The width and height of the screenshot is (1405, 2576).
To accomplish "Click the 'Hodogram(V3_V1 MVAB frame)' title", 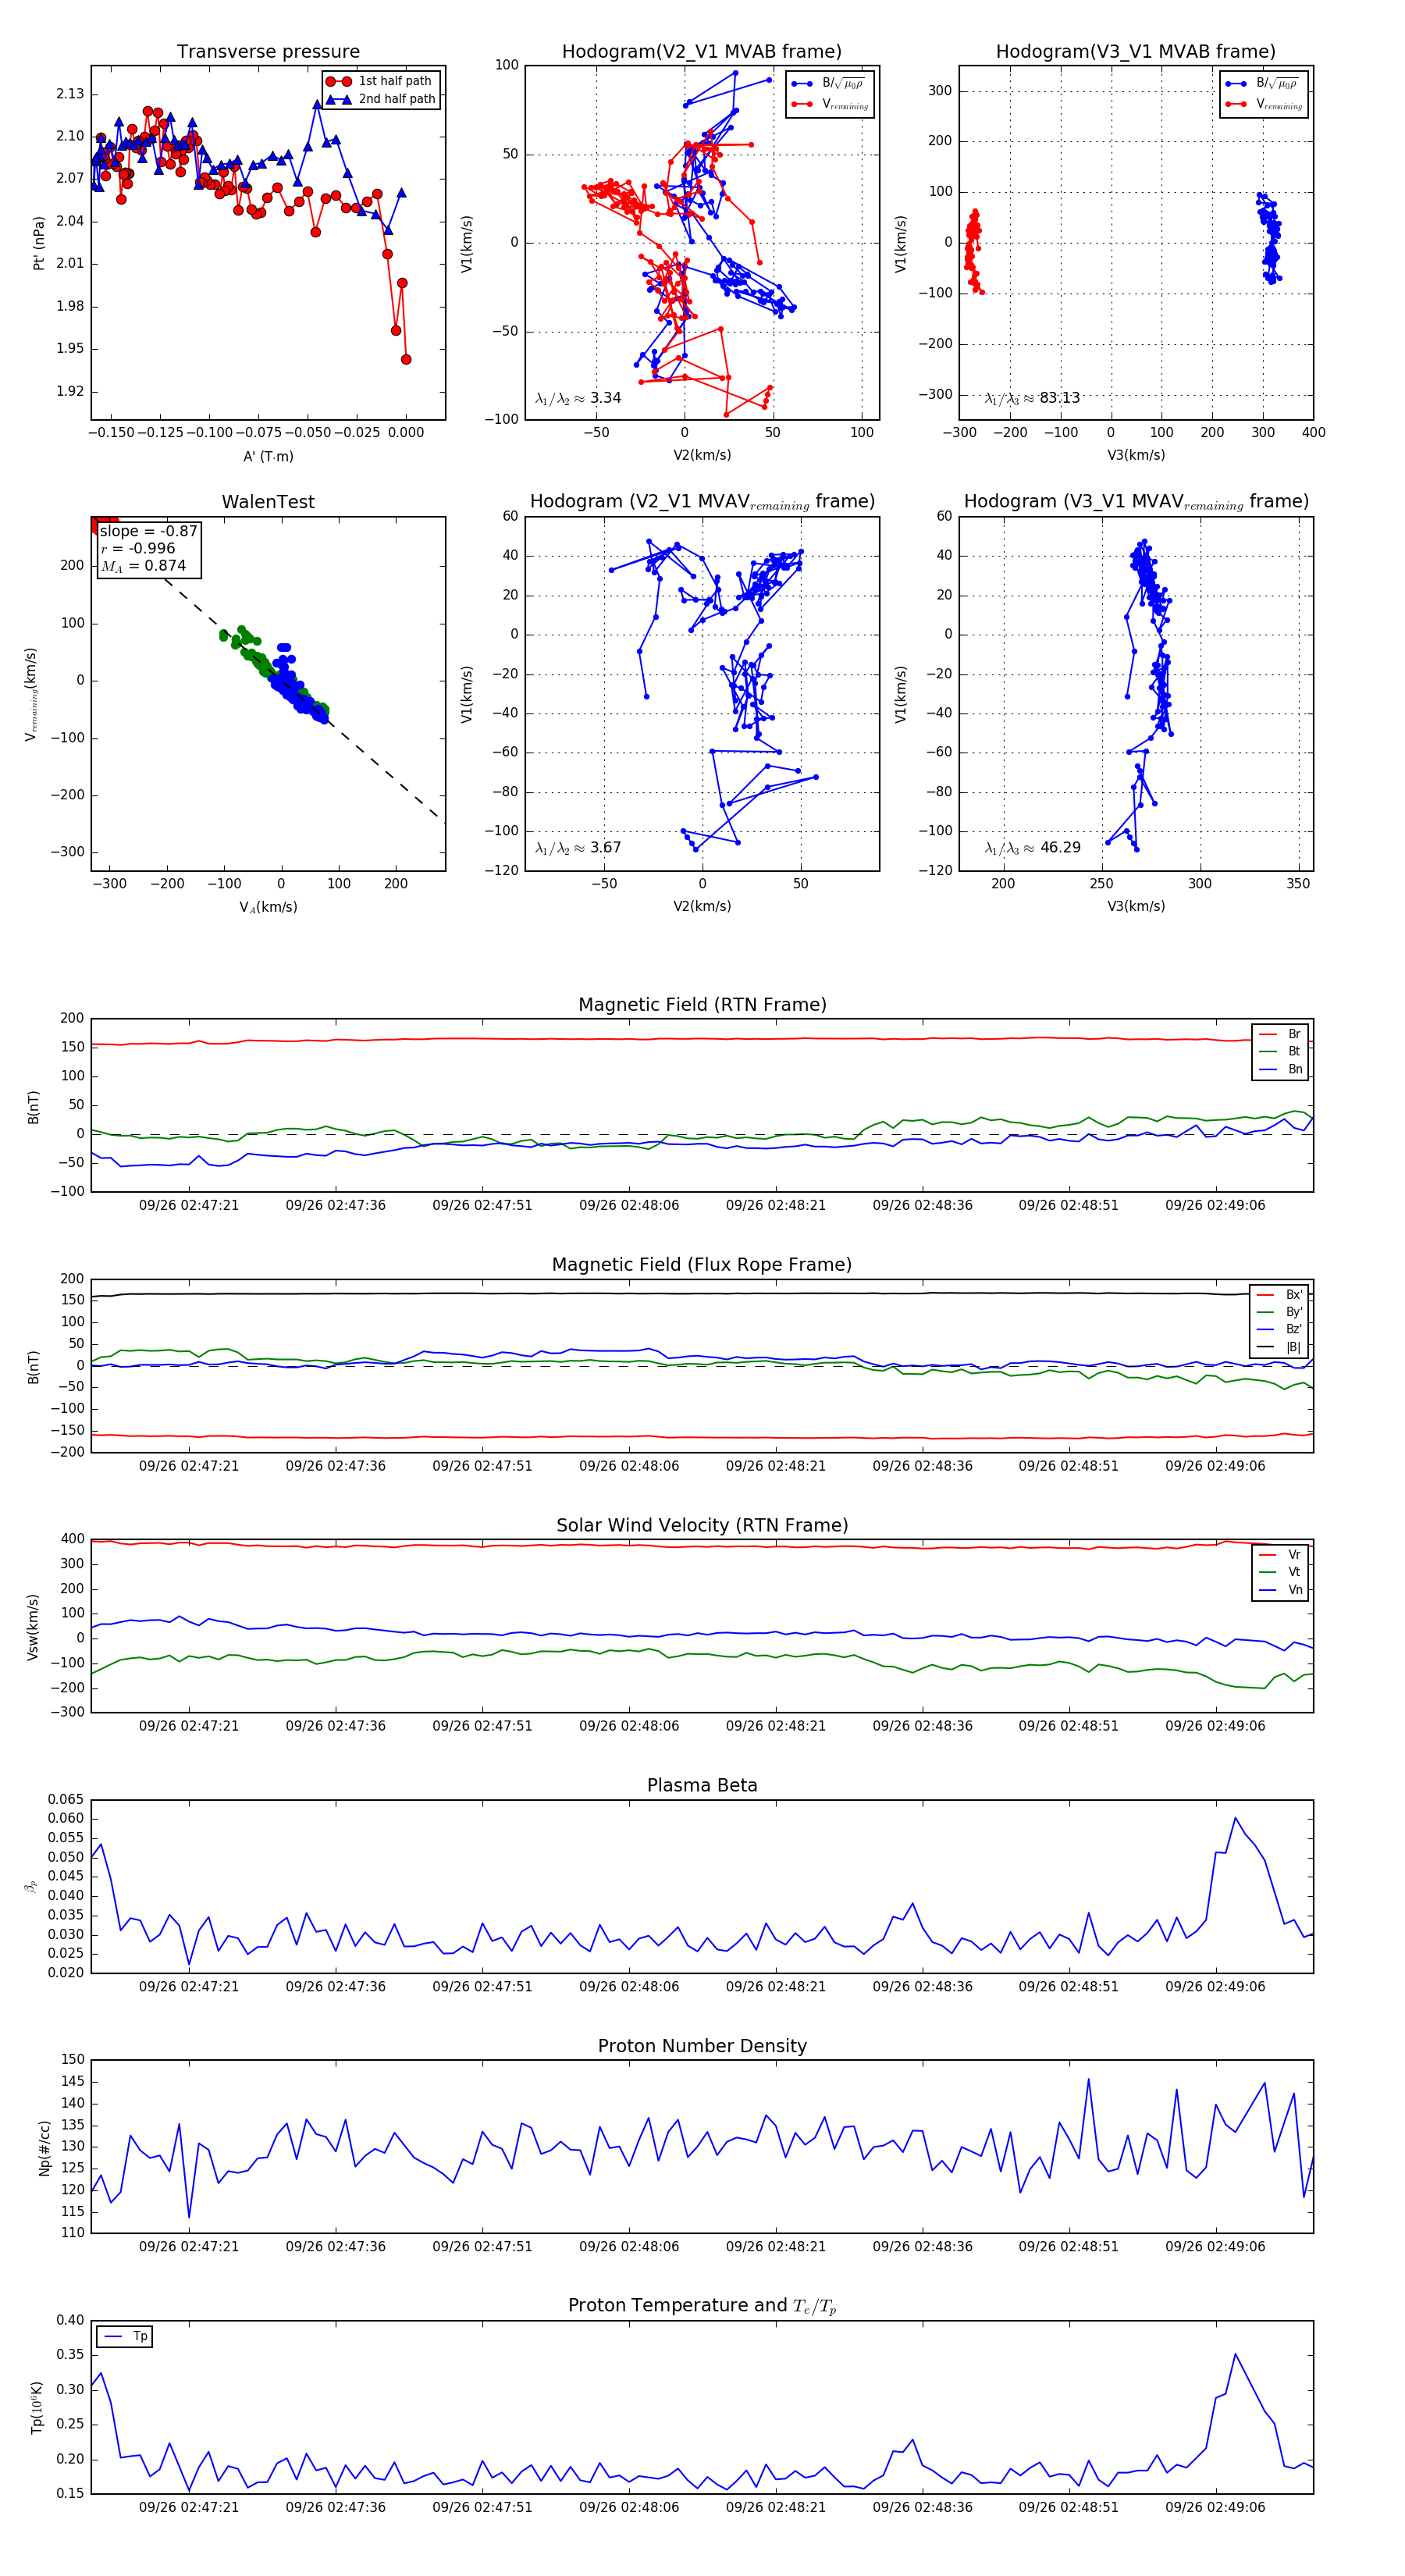I will point(1136,52).
